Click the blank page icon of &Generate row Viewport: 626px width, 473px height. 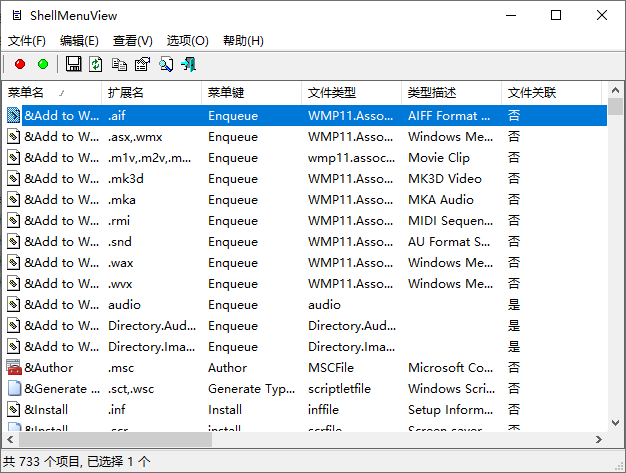point(14,388)
